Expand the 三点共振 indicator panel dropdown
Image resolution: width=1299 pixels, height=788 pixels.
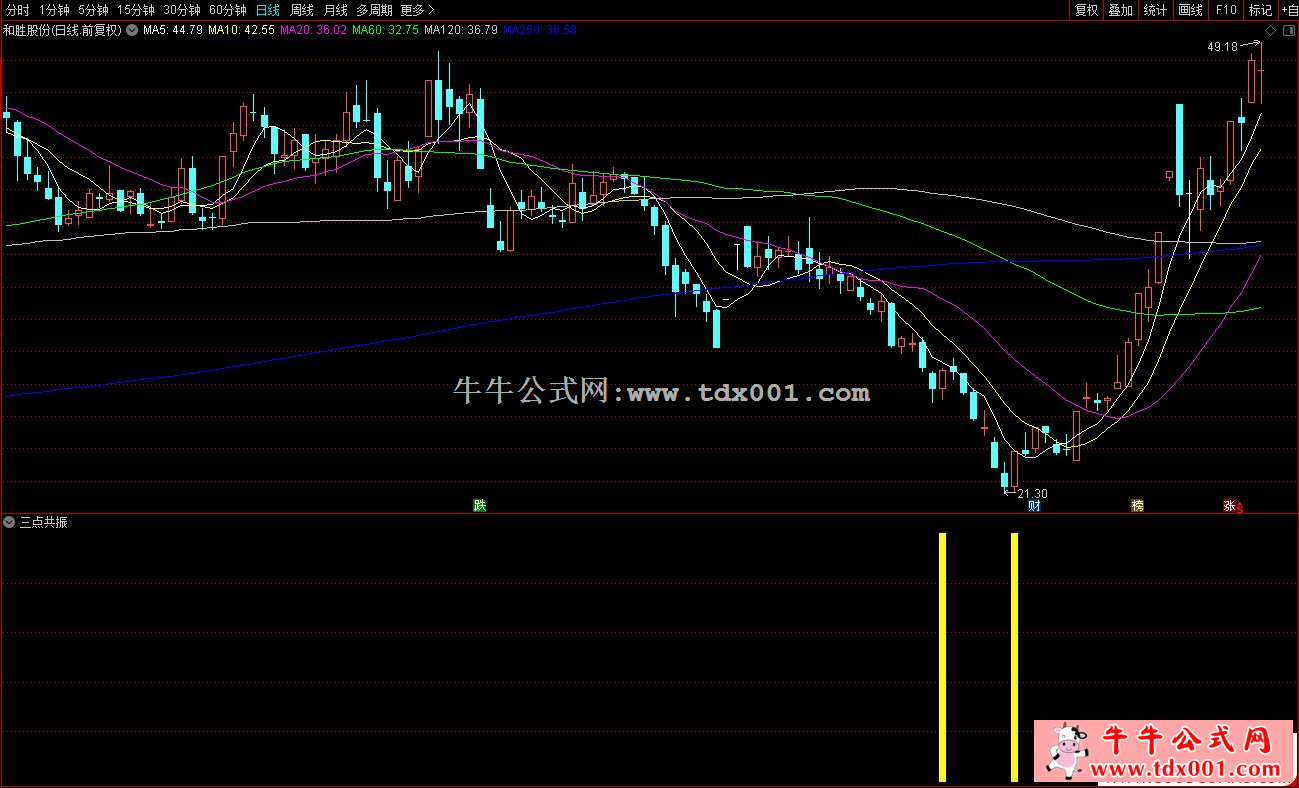[x=10, y=522]
